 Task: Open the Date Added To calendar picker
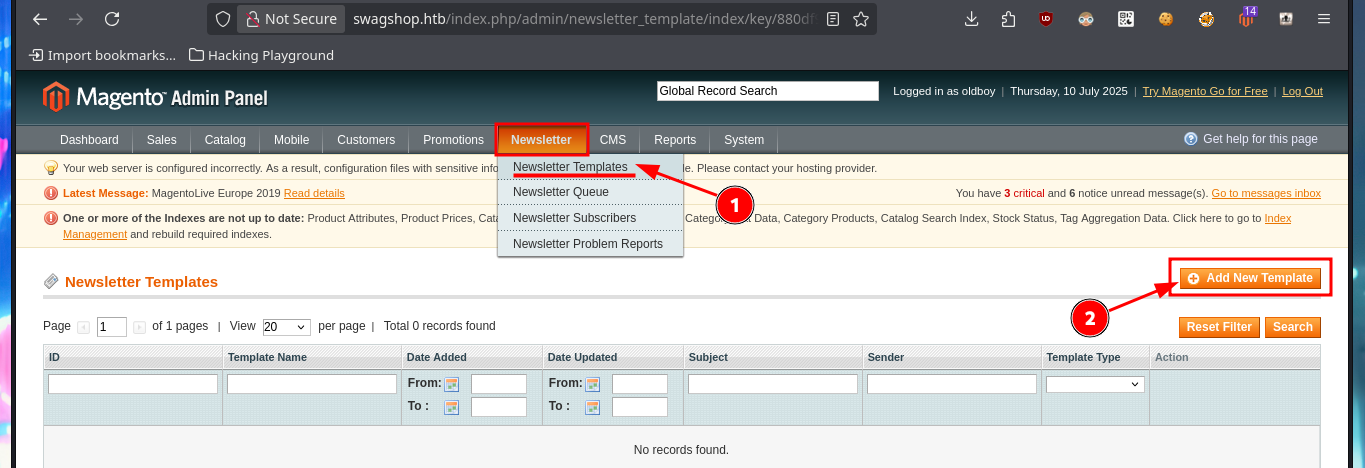tap(451, 407)
